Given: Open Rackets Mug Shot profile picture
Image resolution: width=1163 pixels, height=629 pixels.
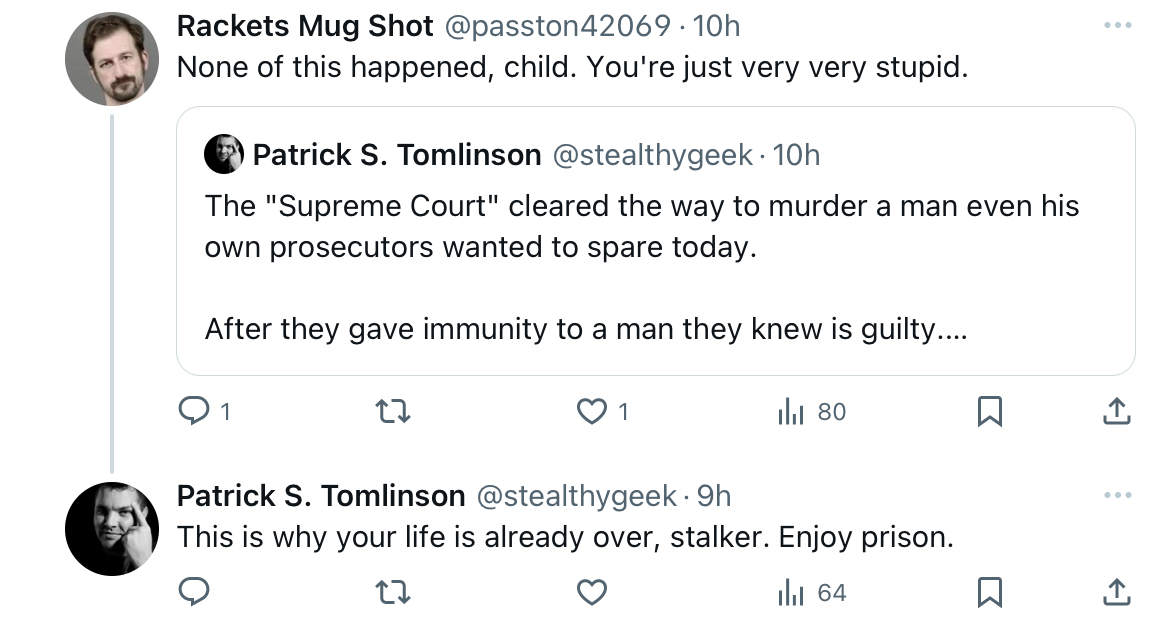Looking at the screenshot, I should click(112, 59).
